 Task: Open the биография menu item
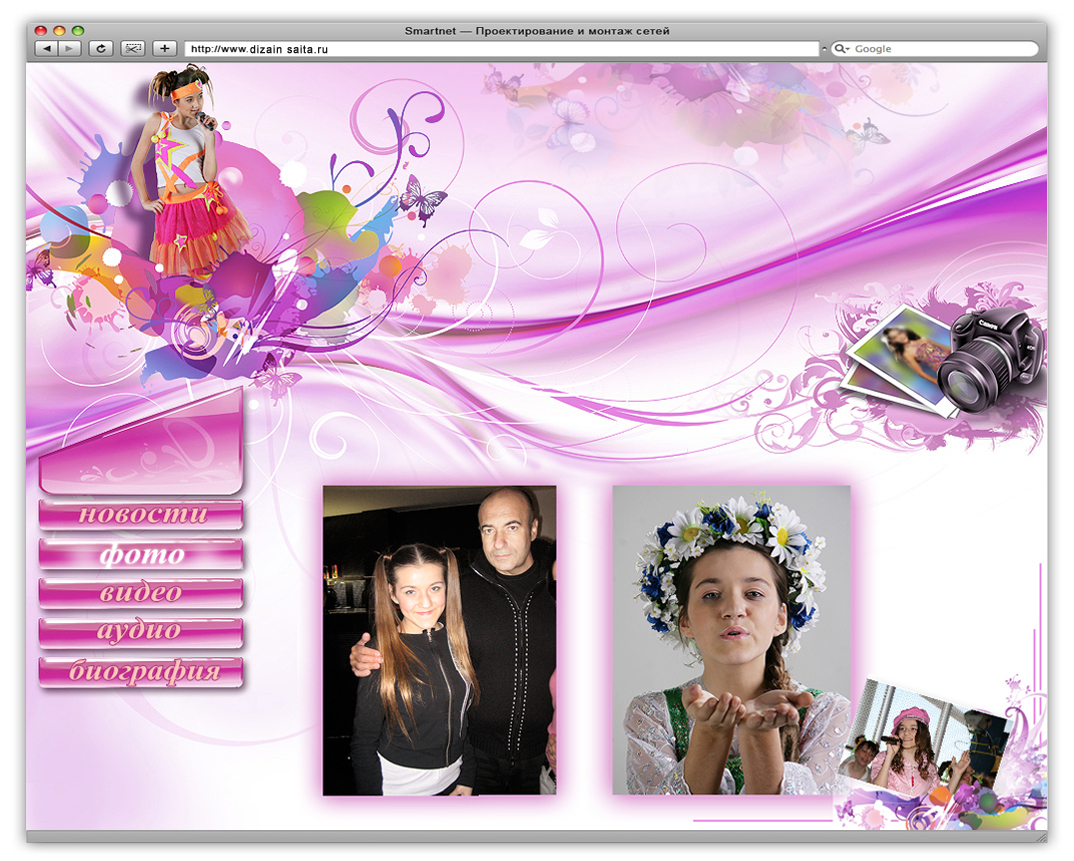coord(141,672)
